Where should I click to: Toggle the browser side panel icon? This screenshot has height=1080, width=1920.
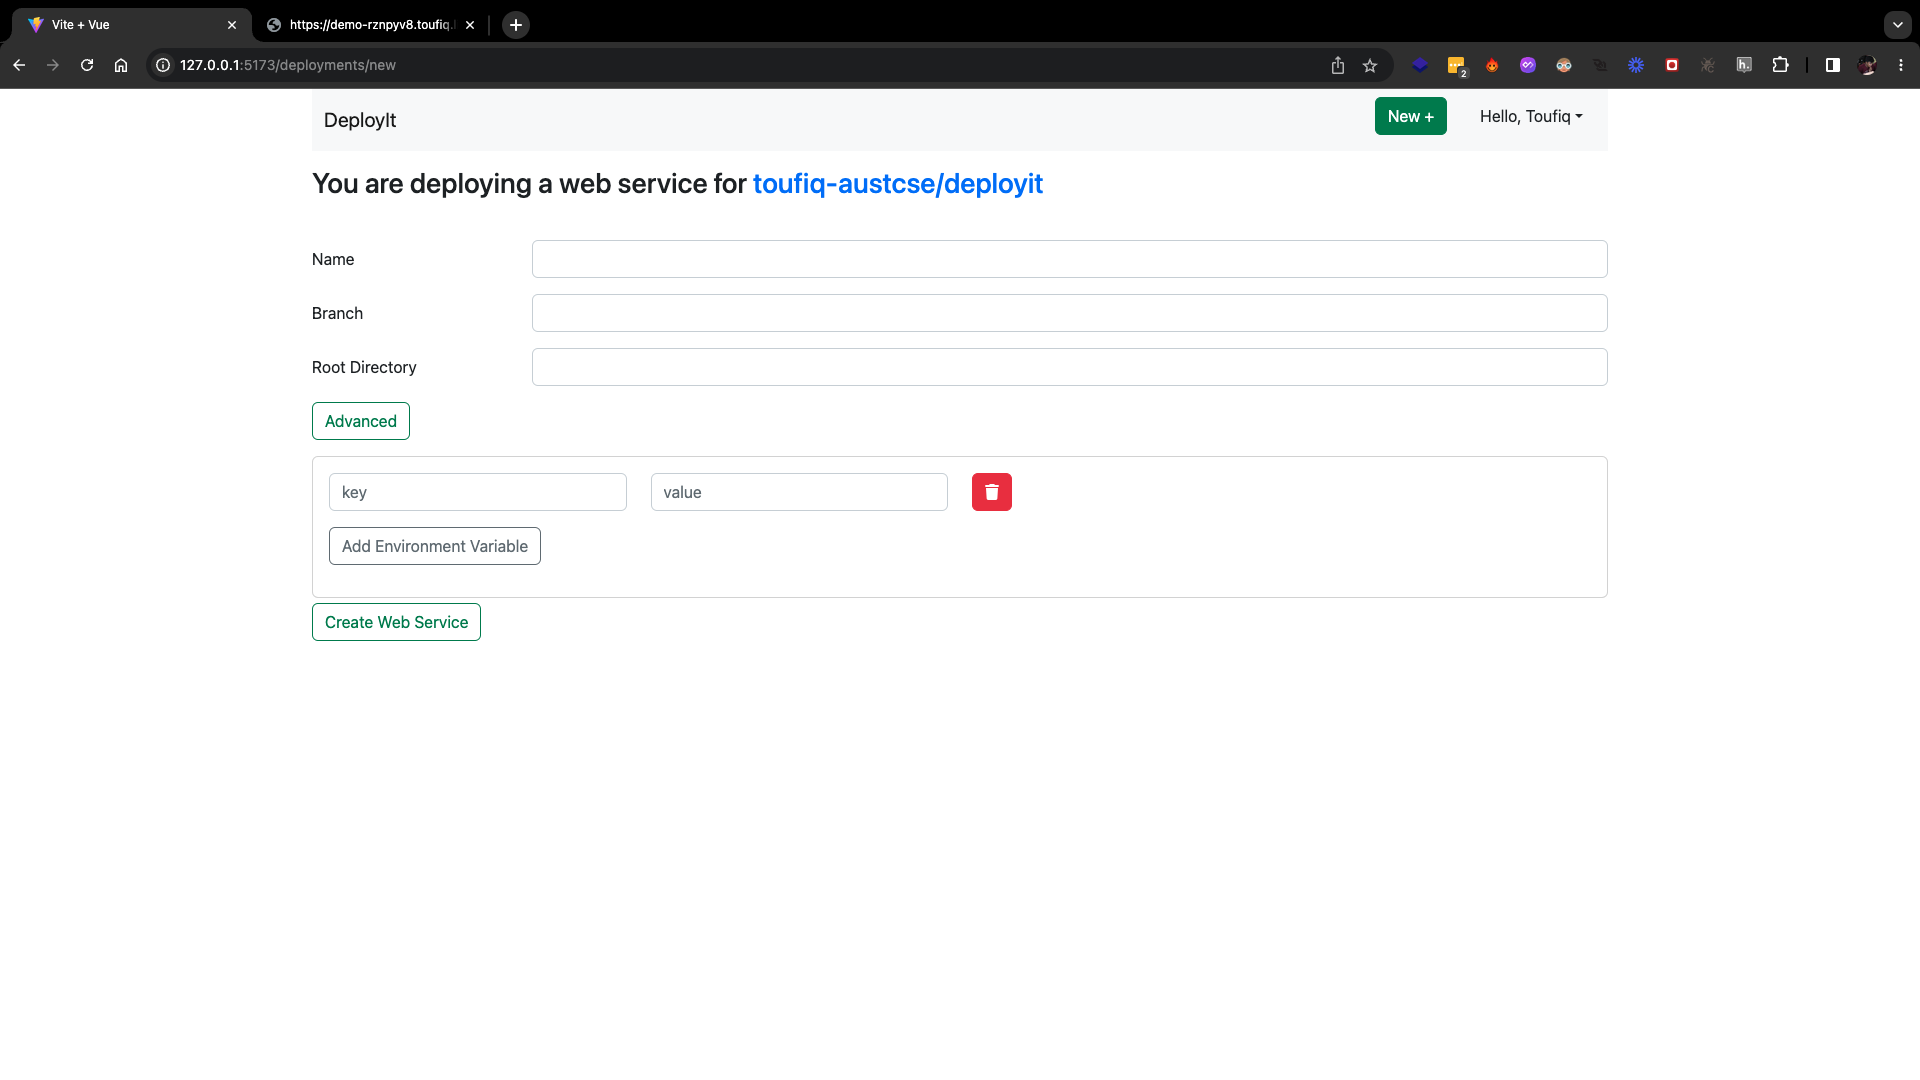point(1832,65)
